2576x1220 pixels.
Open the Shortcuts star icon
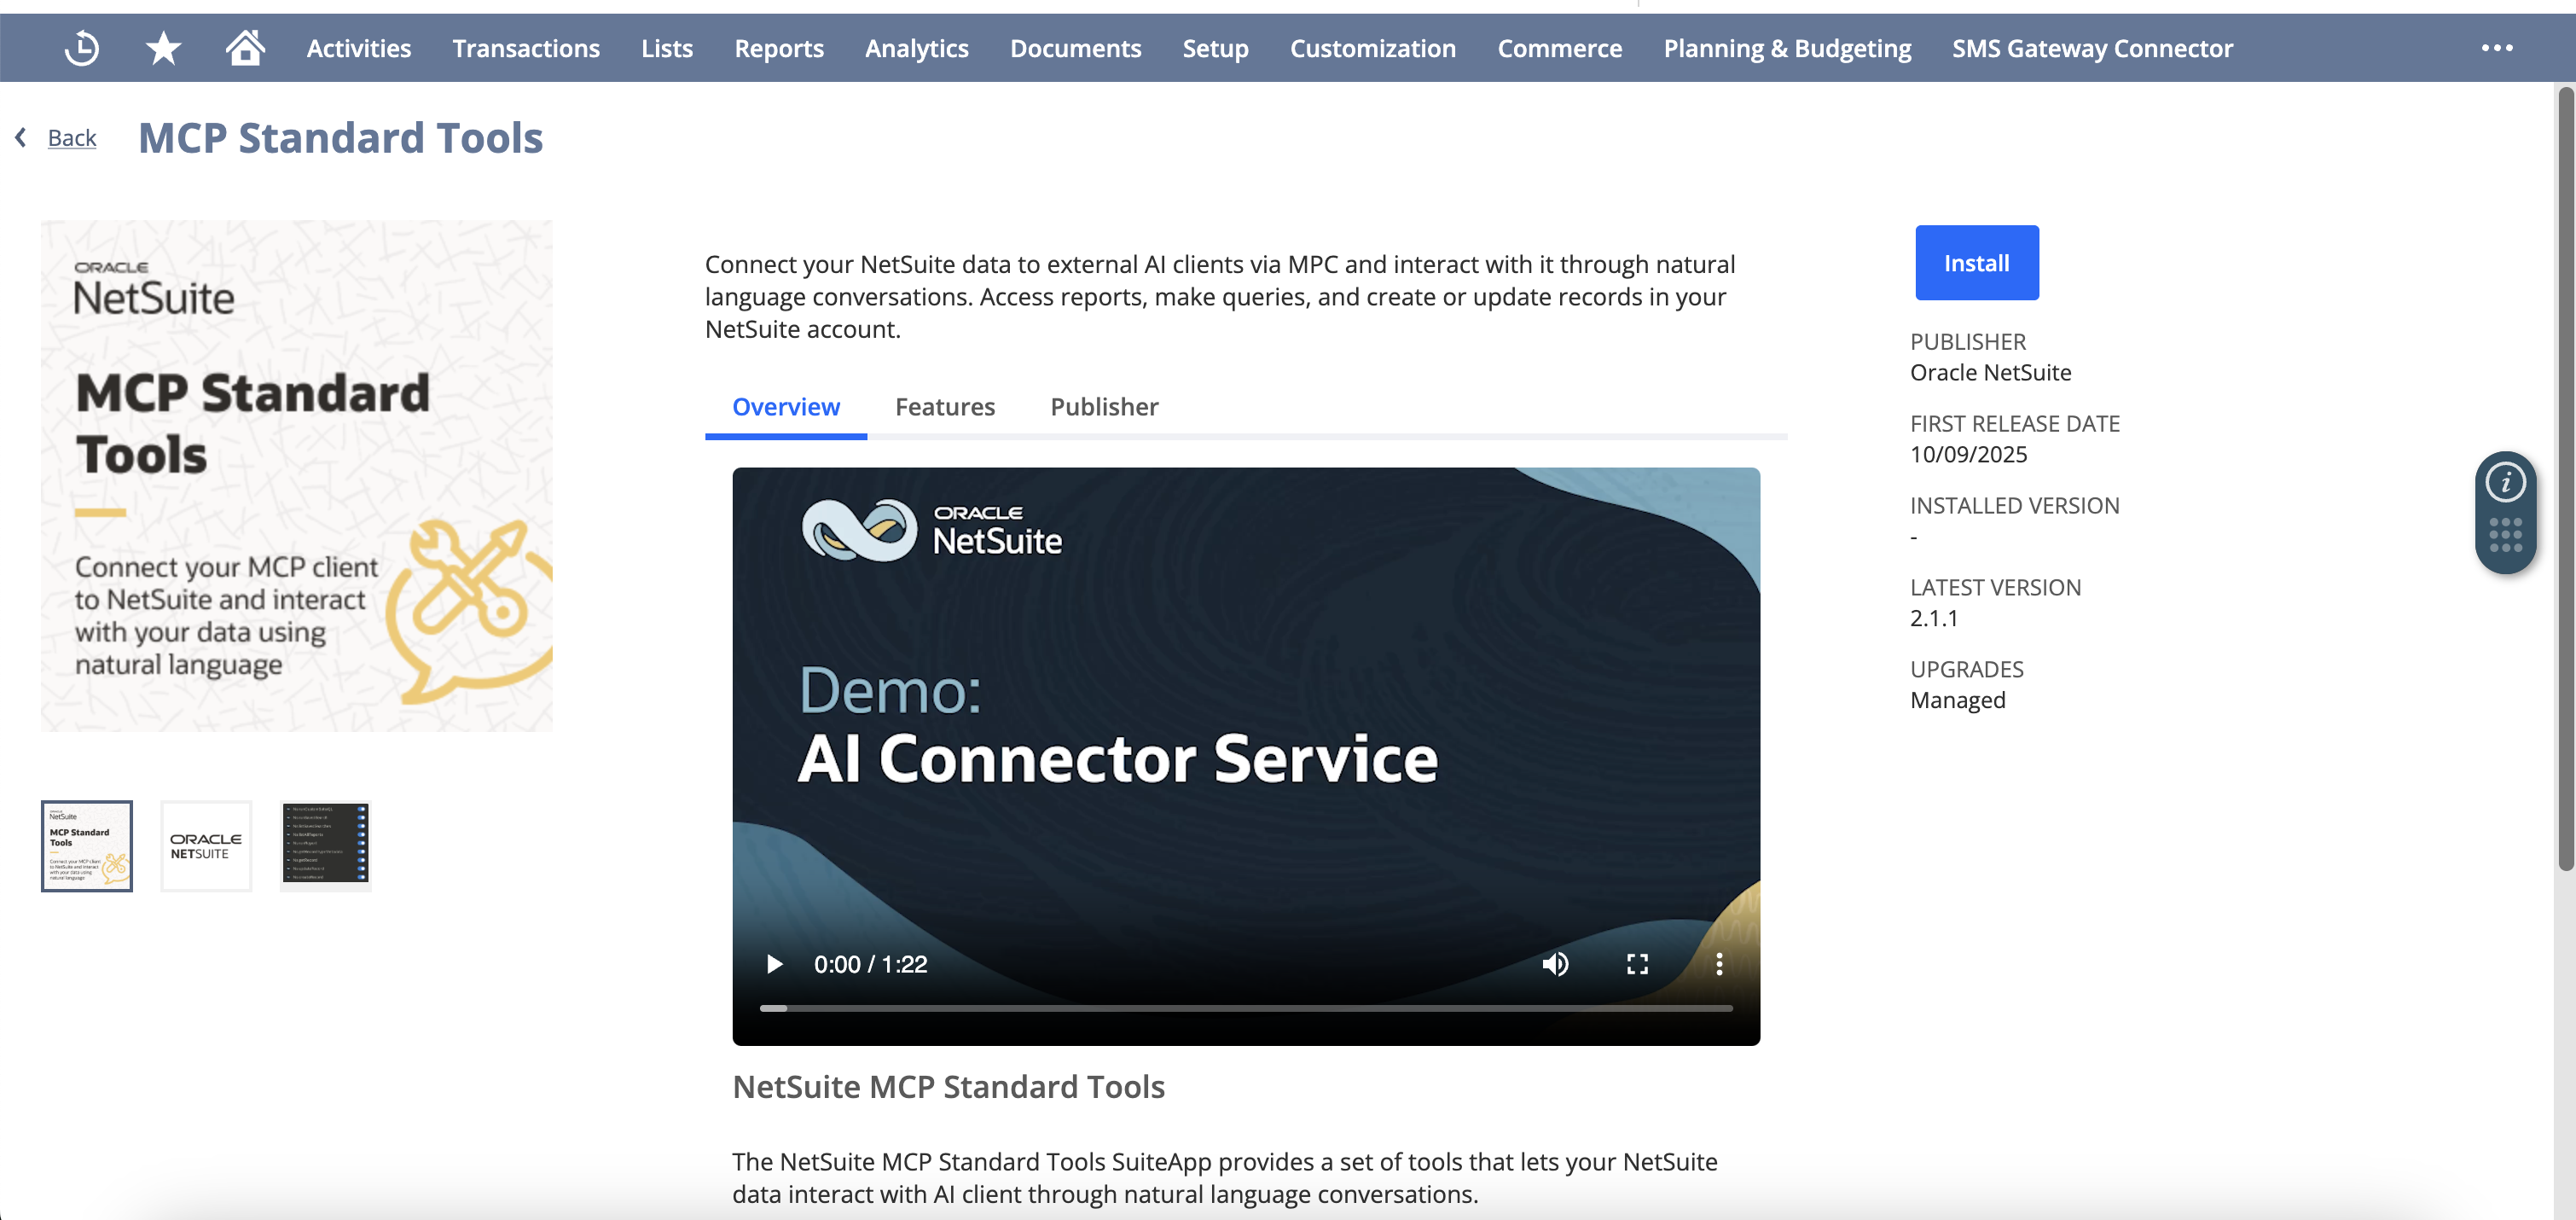tap(163, 47)
